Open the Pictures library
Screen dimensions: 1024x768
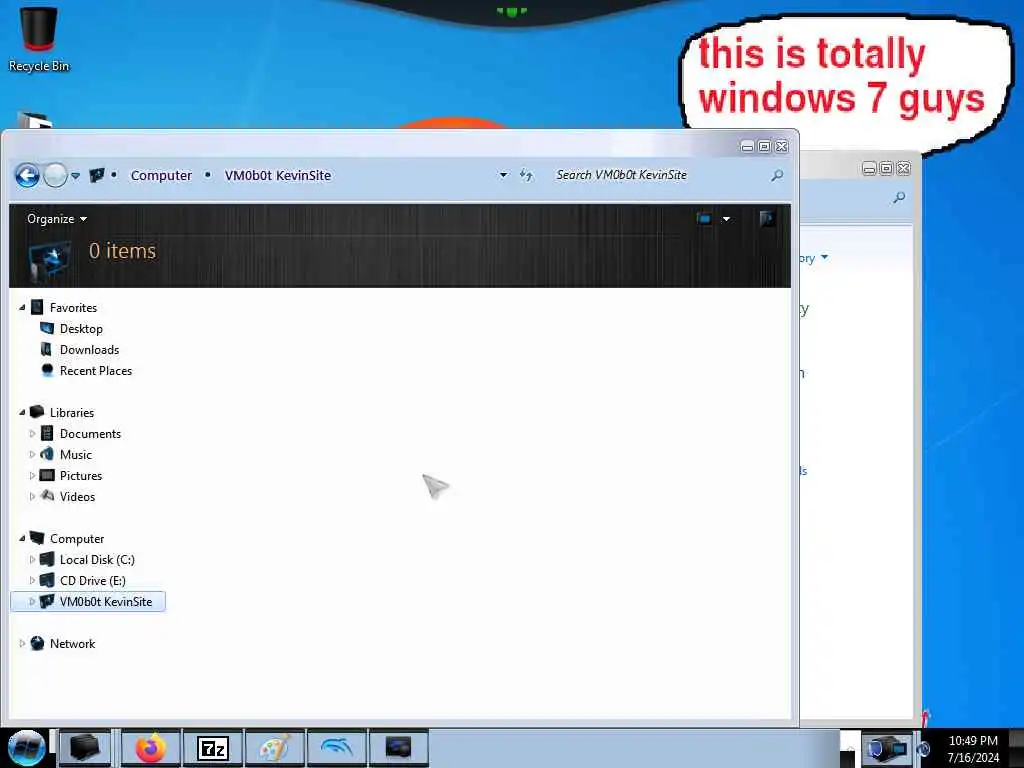click(81, 475)
